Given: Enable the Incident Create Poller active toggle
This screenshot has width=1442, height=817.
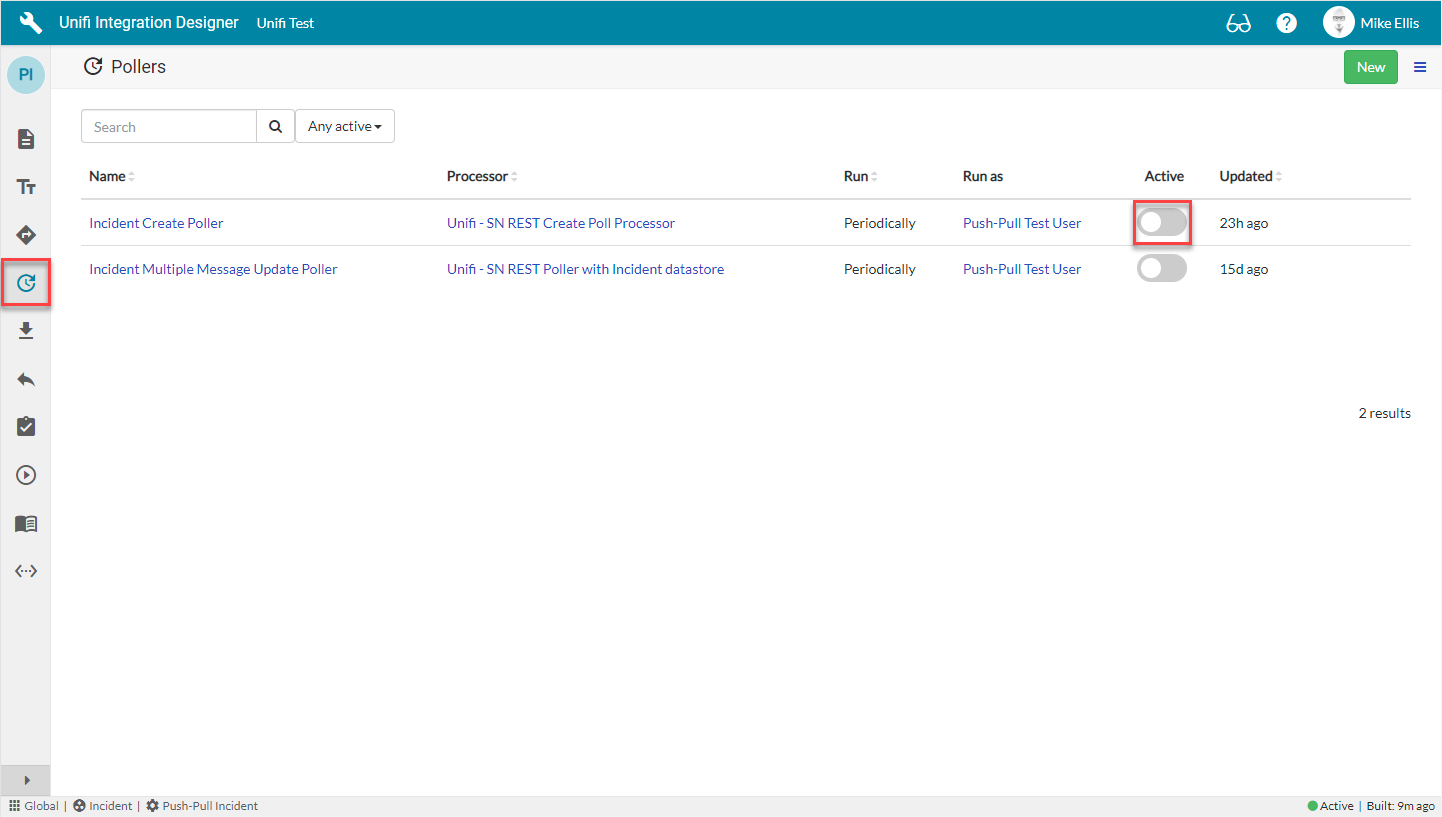Looking at the screenshot, I should [x=1161, y=223].
